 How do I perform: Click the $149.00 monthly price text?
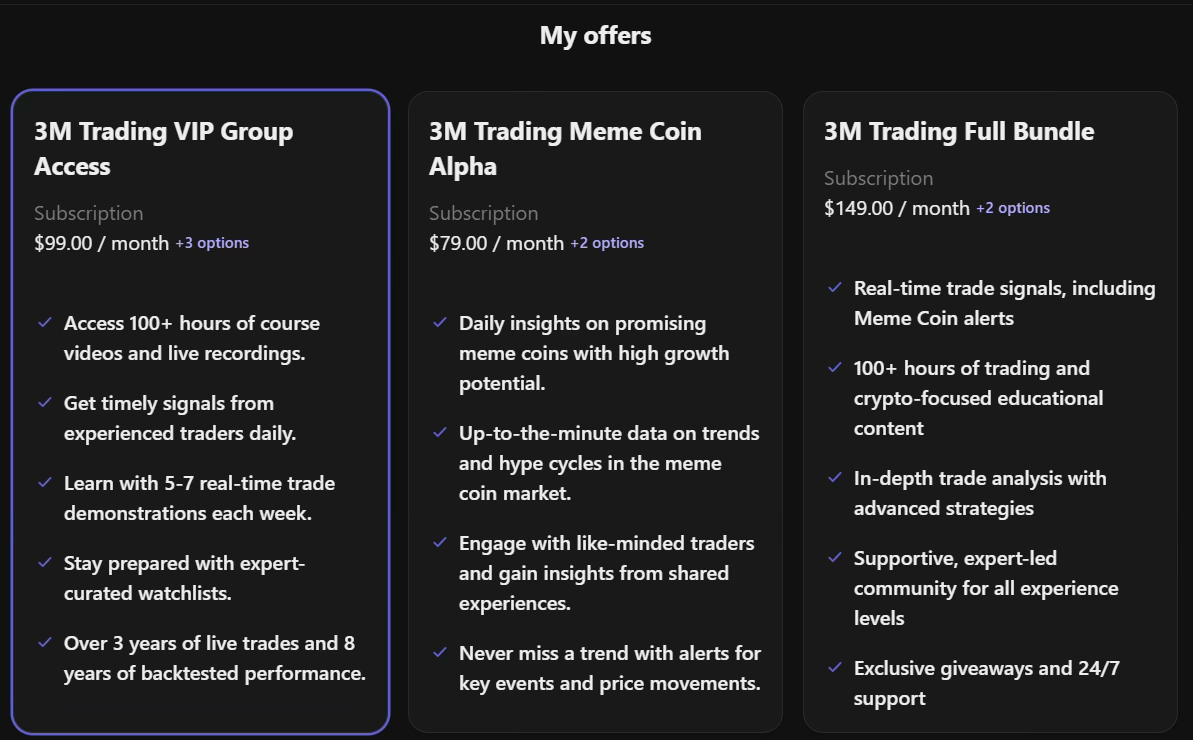pyautogui.click(x=894, y=207)
